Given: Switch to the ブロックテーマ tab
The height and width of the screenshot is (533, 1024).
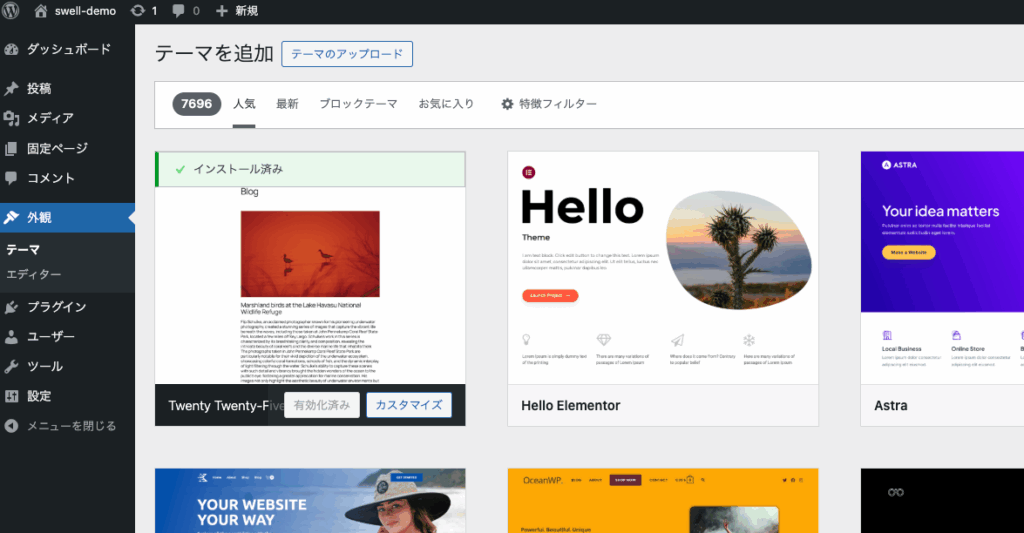Looking at the screenshot, I should [358, 104].
